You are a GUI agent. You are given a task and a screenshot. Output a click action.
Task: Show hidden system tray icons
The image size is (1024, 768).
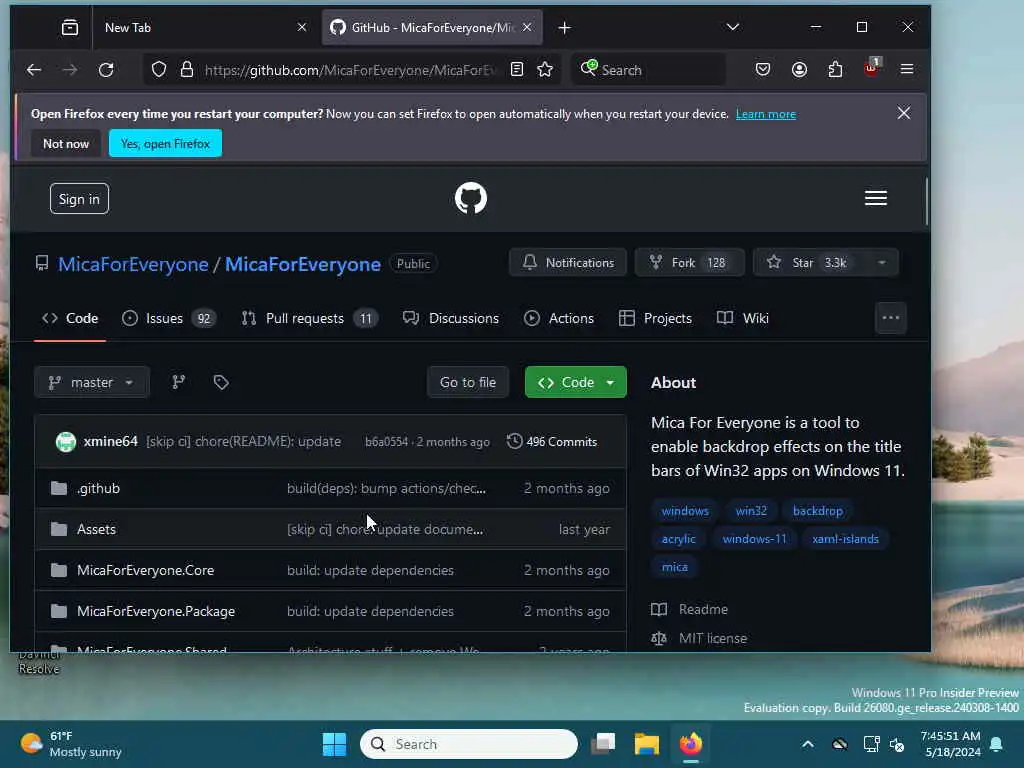point(808,744)
